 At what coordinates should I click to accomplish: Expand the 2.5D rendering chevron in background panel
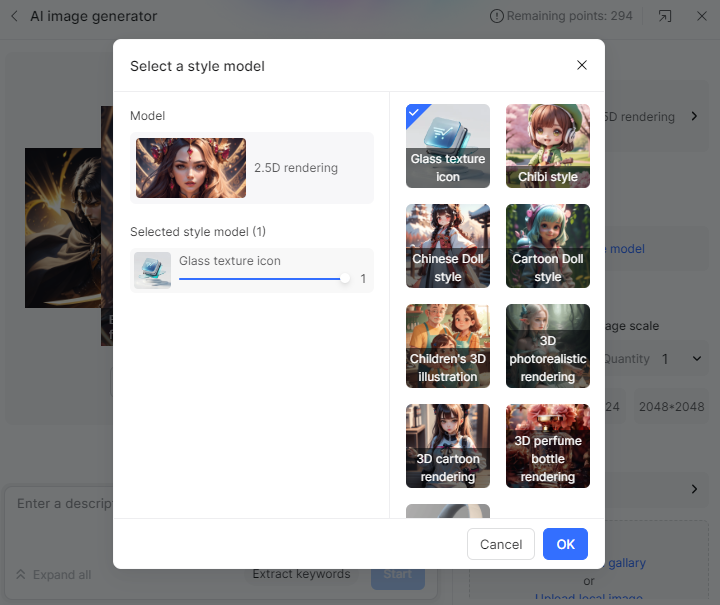click(694, 116)
